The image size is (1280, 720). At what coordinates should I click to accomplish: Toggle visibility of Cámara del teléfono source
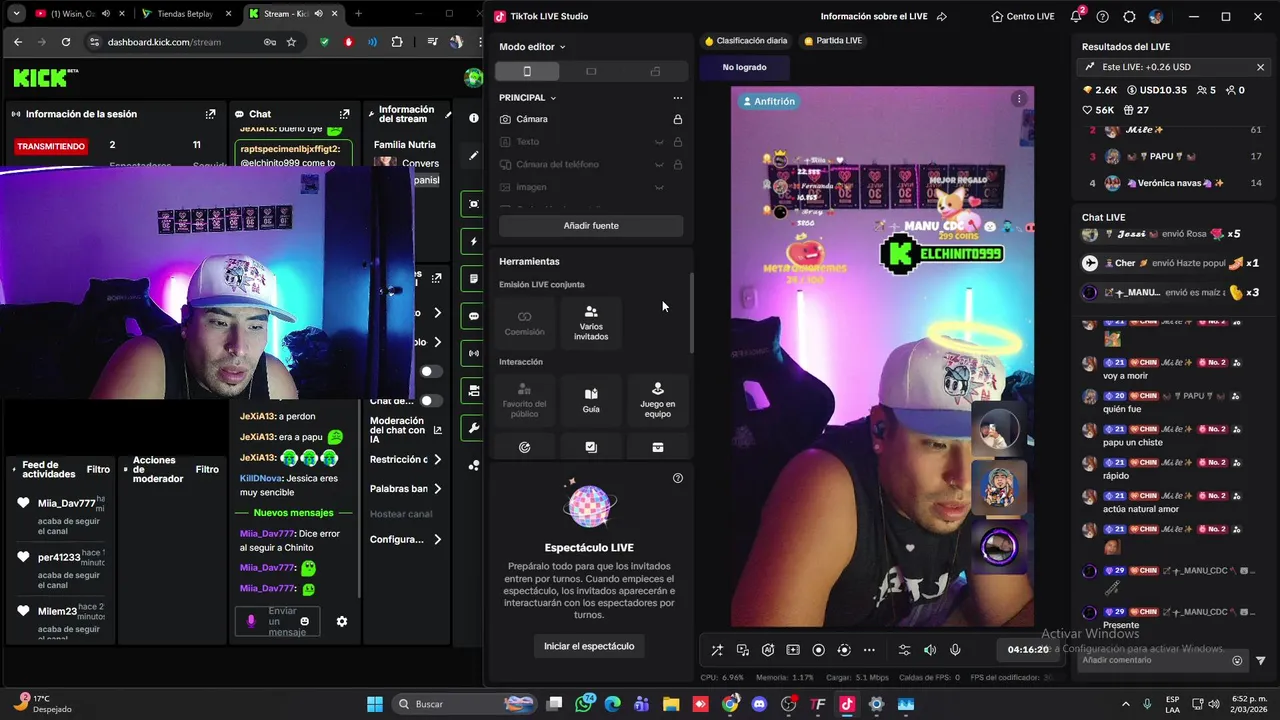[x=659, y=165]
